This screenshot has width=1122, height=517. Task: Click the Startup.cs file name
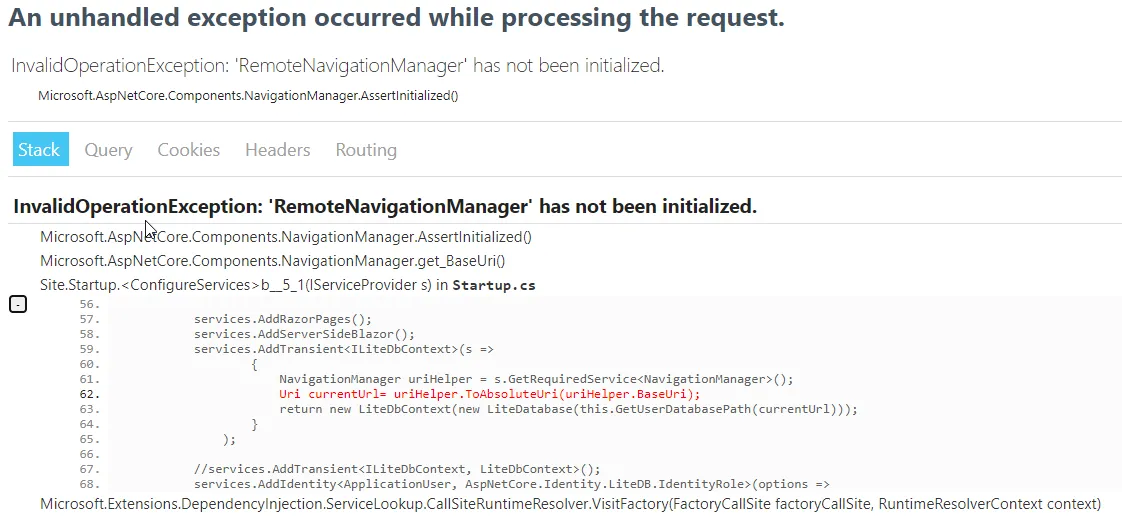coord(494,285)
